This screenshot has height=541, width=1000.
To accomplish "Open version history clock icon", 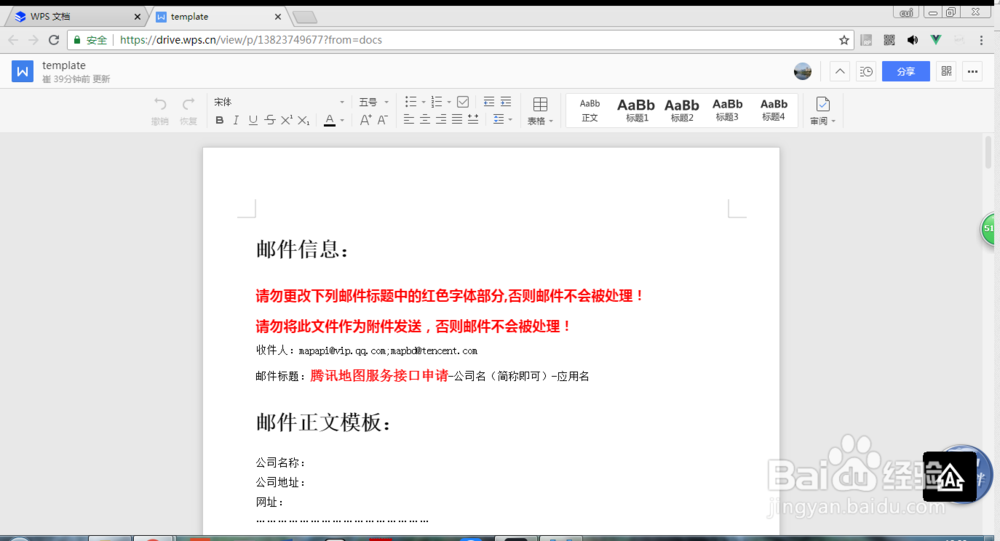I will 866,71.
